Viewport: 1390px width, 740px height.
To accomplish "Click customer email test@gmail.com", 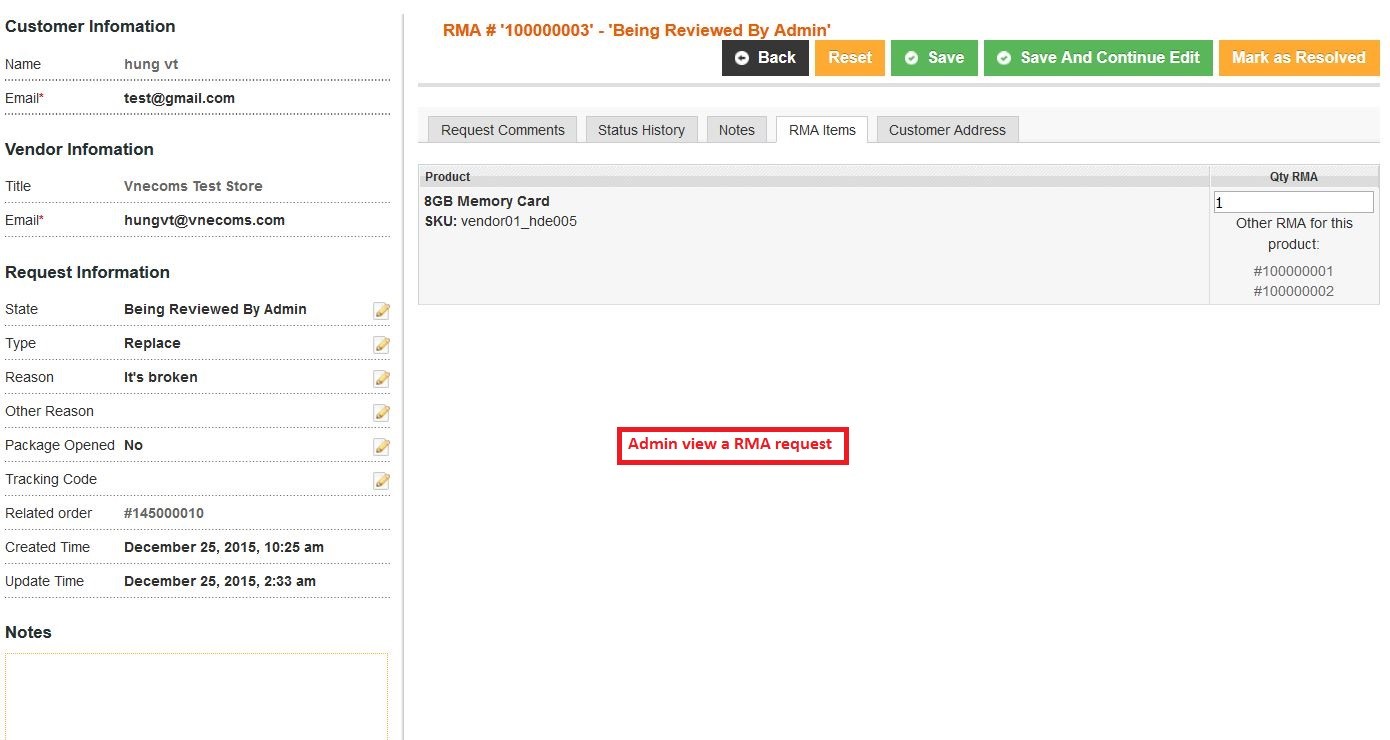I will coord(179,98).
